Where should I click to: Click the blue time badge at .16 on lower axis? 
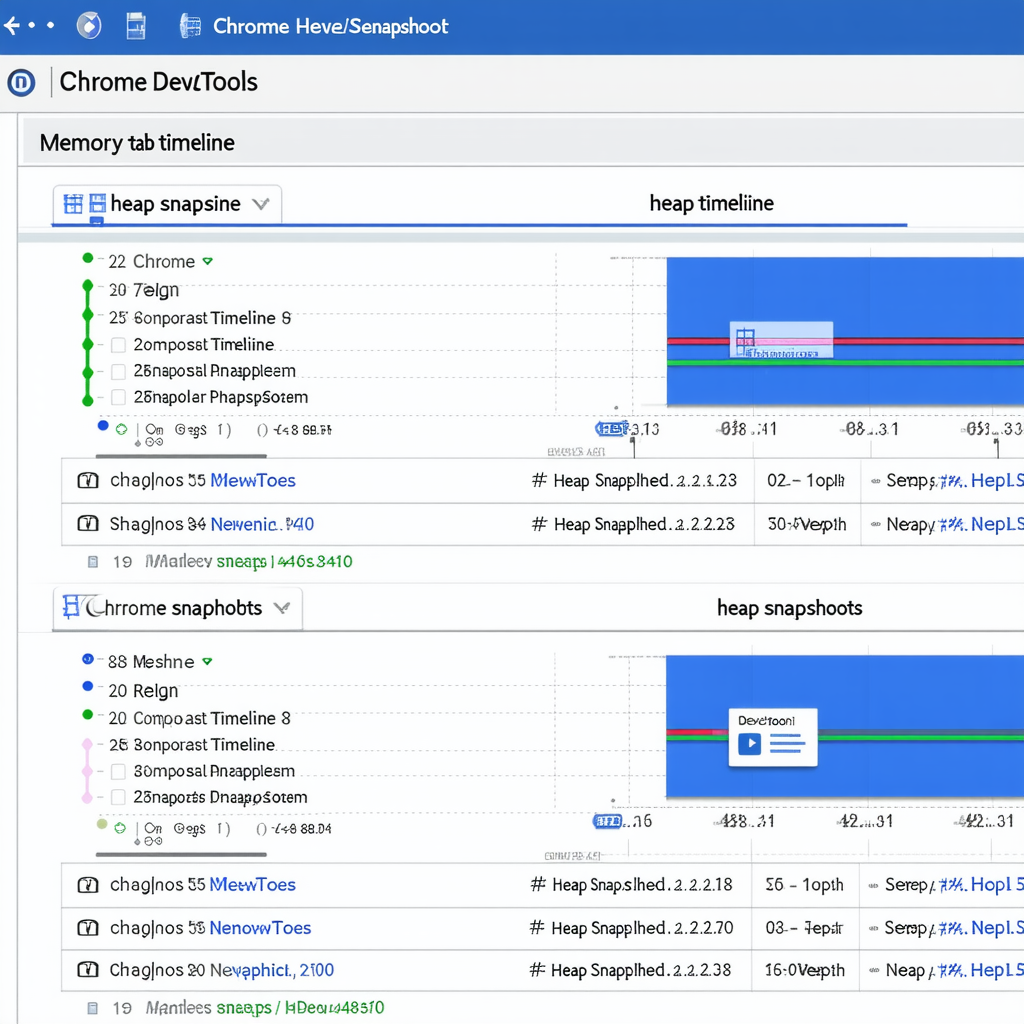[x=607, y=821]
